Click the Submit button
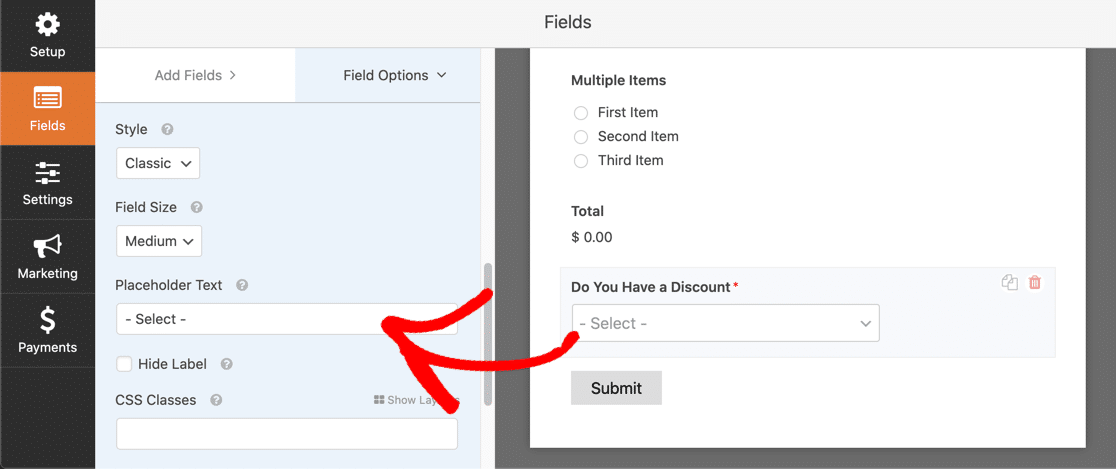 click(x=616, y=388)
